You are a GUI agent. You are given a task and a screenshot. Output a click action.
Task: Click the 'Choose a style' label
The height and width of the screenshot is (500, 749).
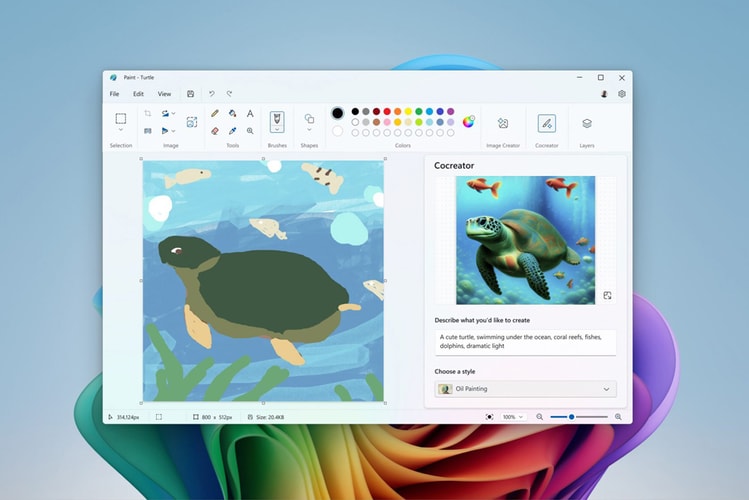click(455, 371)
